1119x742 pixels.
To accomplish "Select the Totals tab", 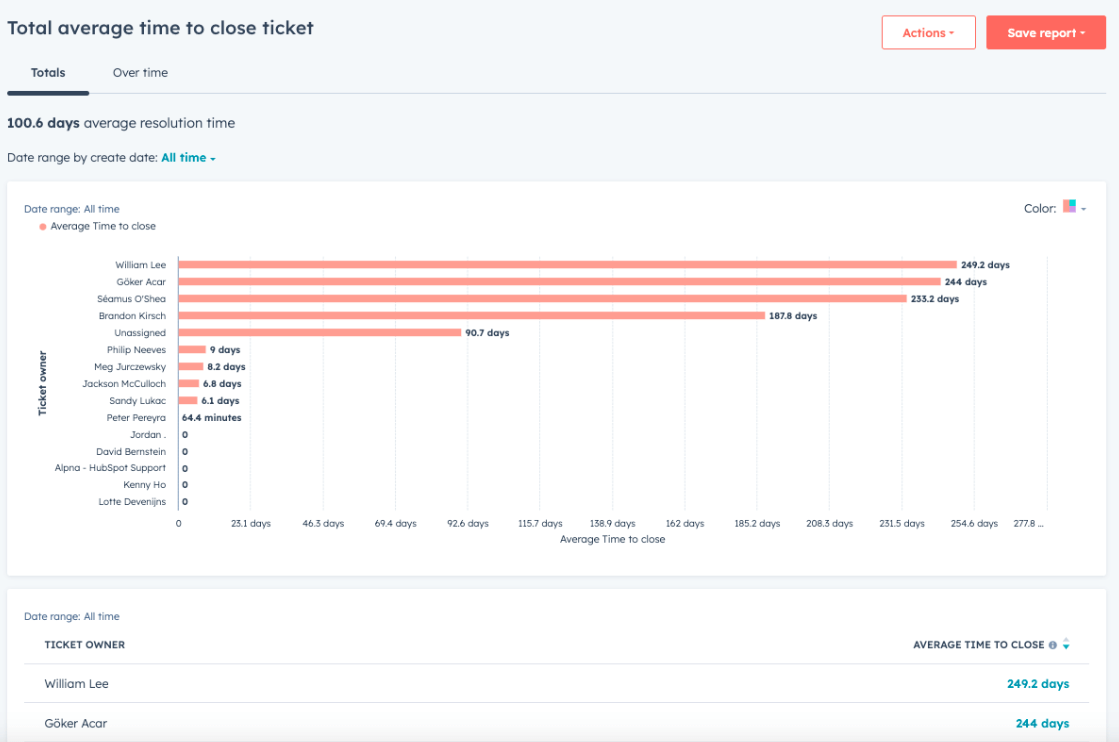I will (x=48, y=73).
